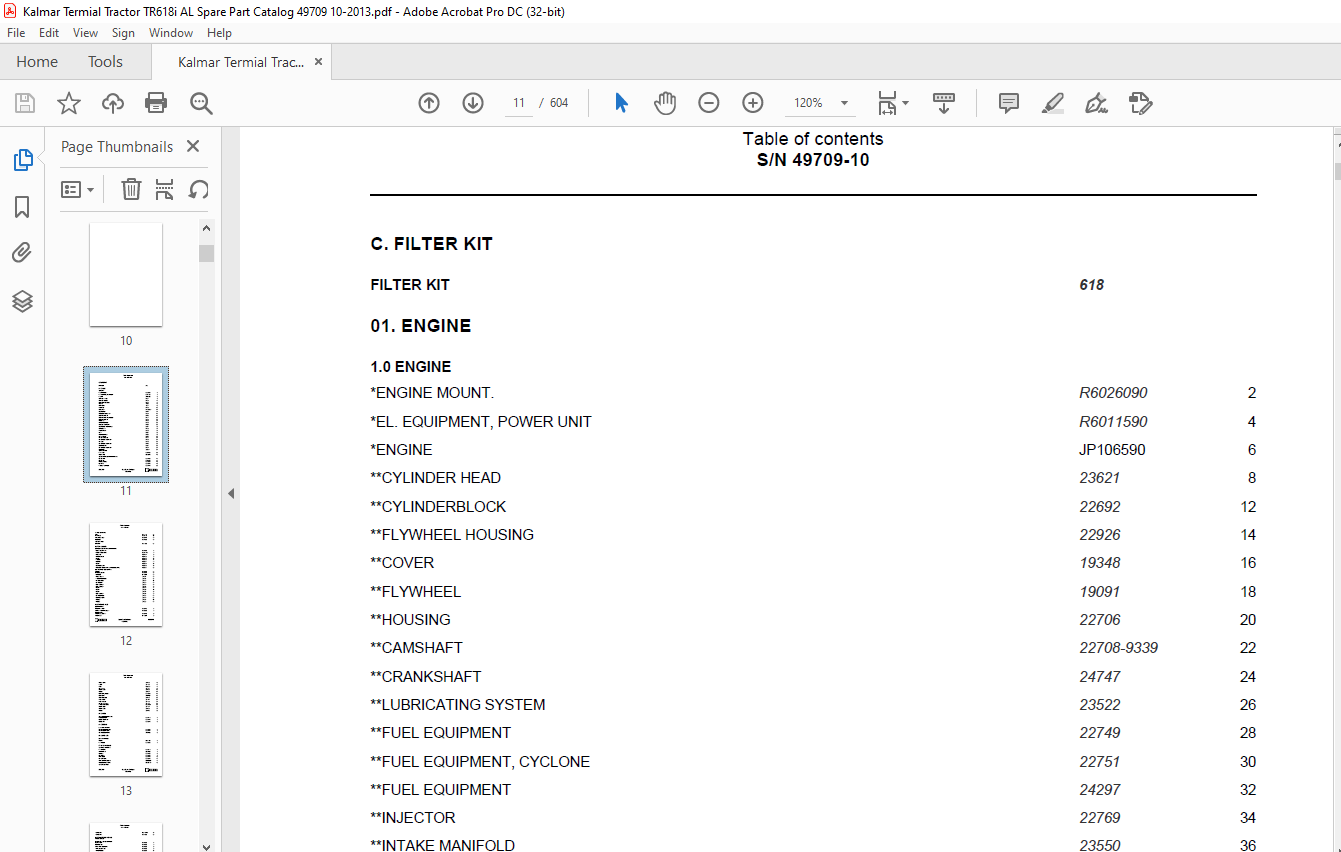Click the C. FILTER KIT heading
The height and width of the screenshot is (852, 1341).
pos(431,244)
